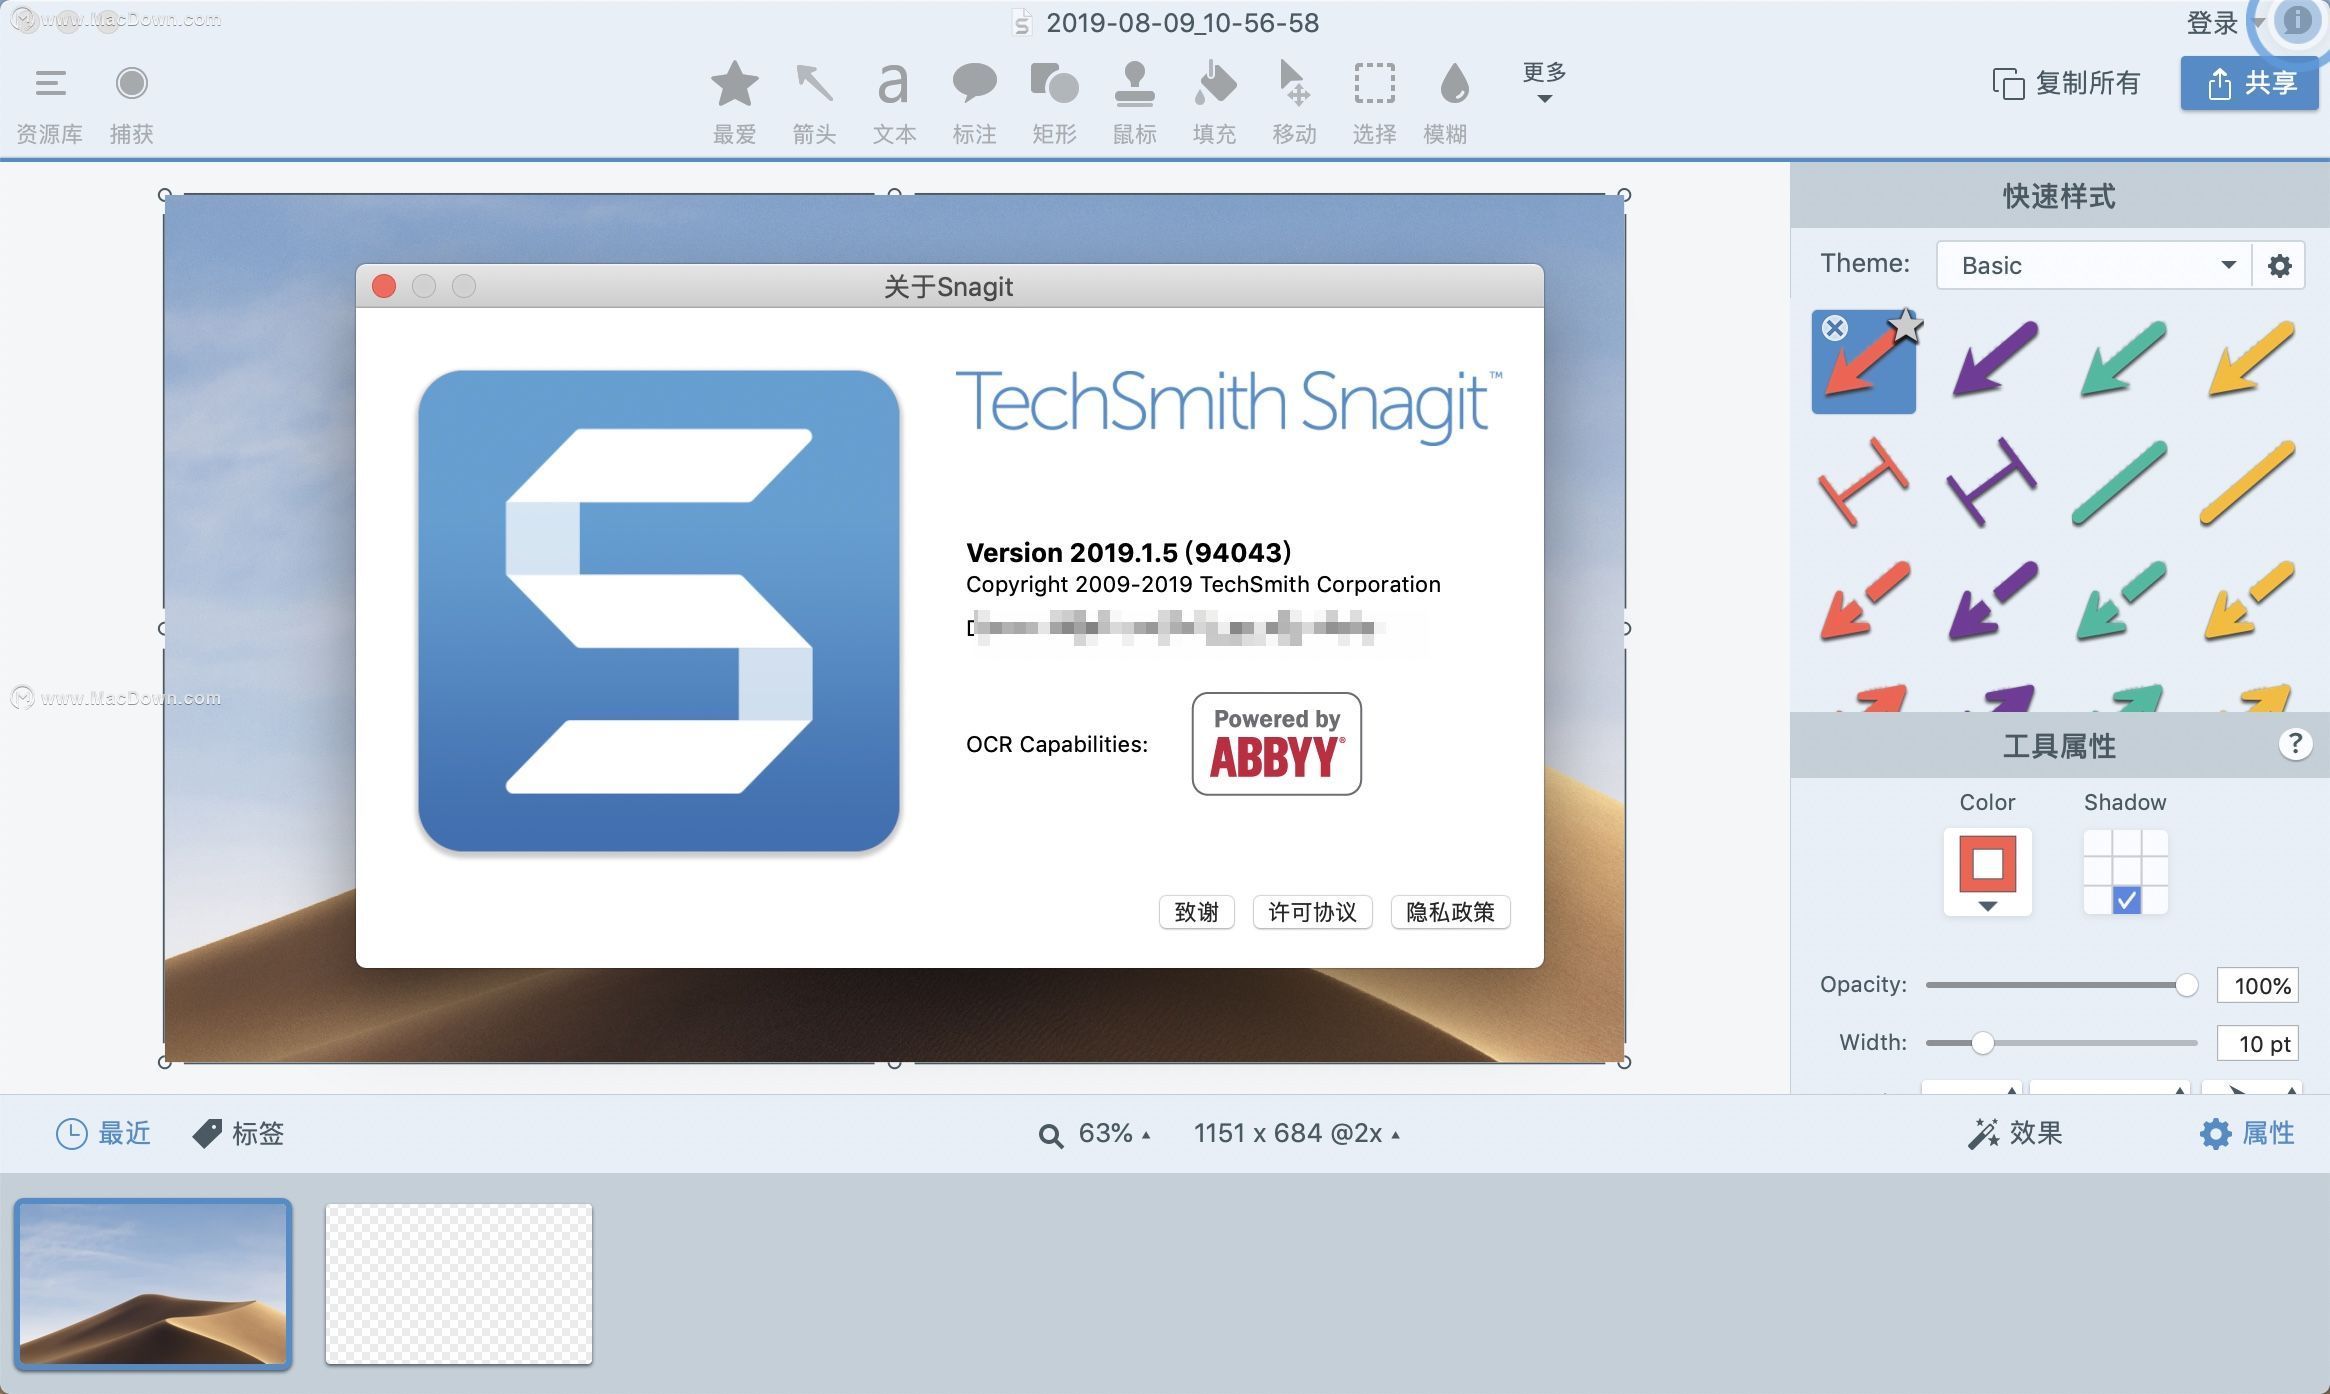Start a new capture with 捕获
Screen dimensions: 2330x1394
pos(131,104)
